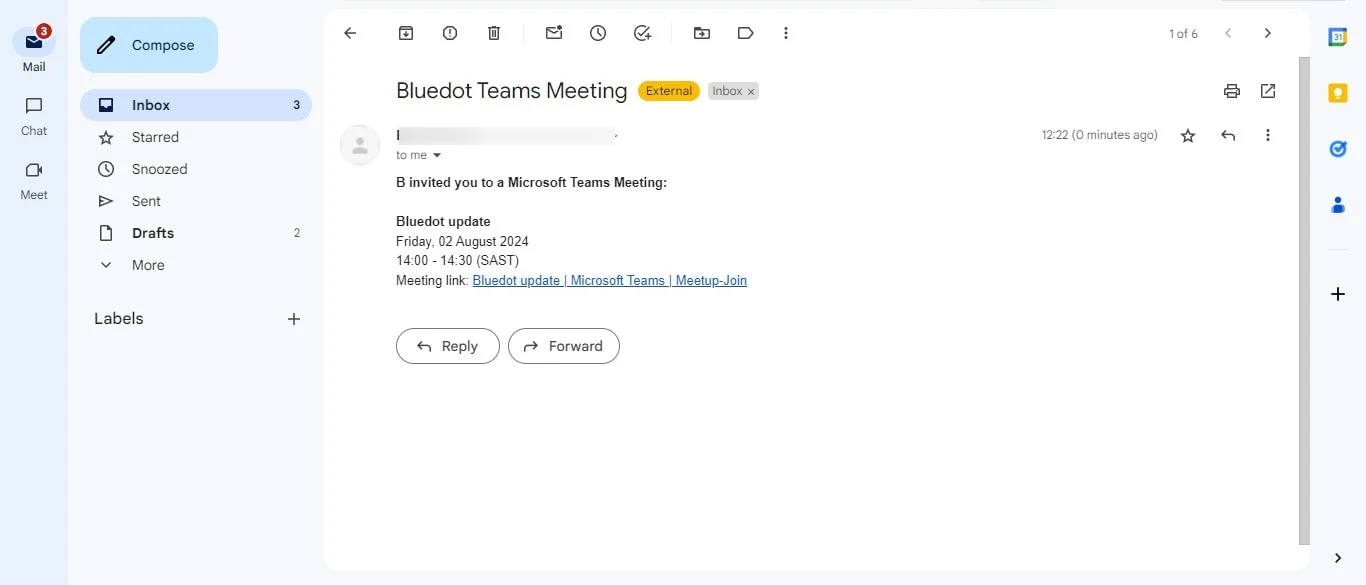Viewport: 1366px width, 585px height.
Task: Report this email as spam
Action: click(450, 33)
